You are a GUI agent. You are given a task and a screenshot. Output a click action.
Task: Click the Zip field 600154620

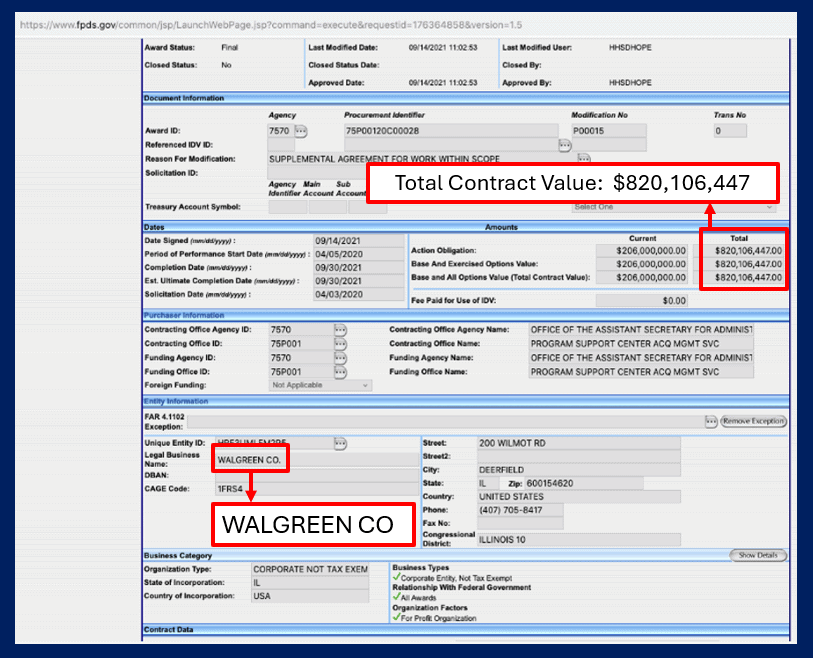point(584,483)
